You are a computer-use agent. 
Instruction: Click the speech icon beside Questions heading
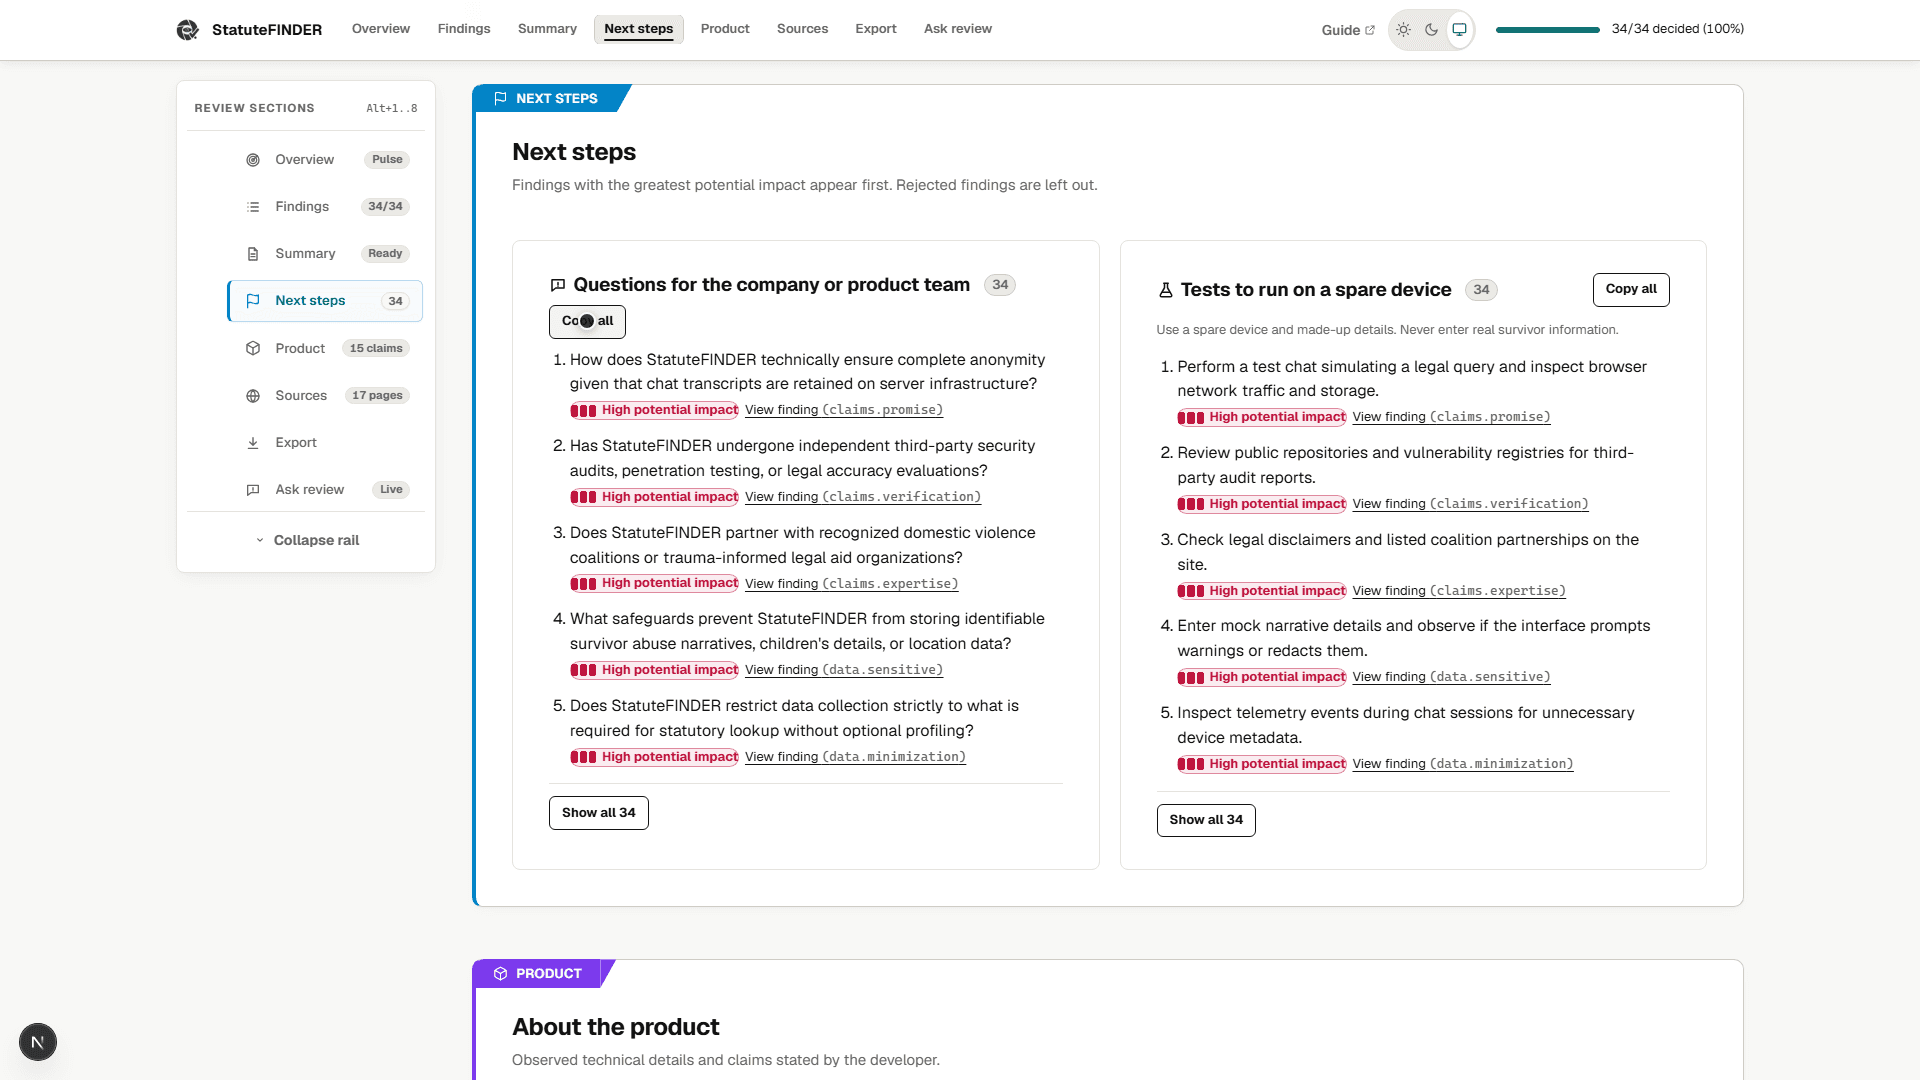[x=558, y=285]
